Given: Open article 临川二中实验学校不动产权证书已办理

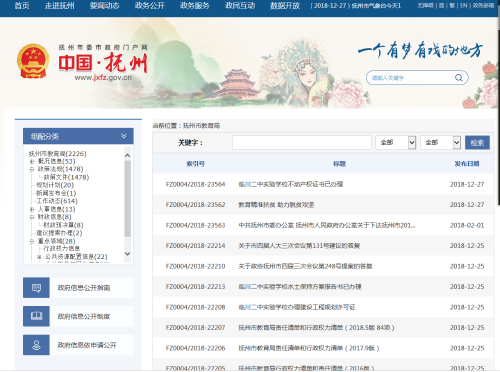Looking at the screenshot, I should pyautogui.click(x=291, y=184).
